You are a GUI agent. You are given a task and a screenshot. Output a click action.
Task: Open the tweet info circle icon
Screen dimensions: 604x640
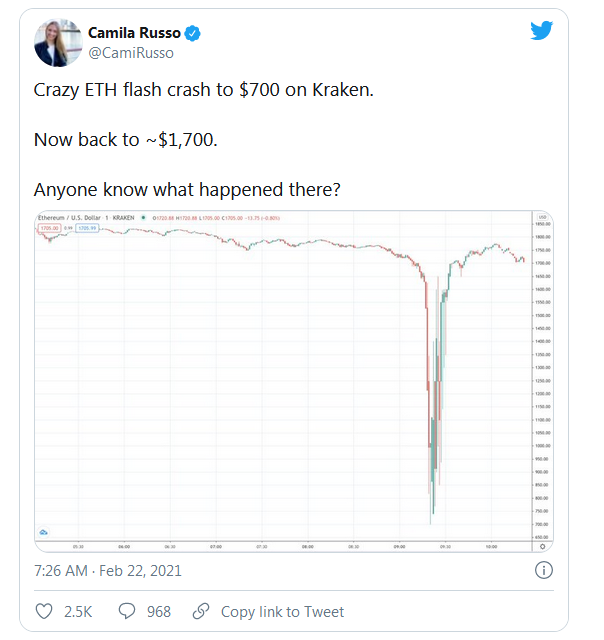click(544, 570)
